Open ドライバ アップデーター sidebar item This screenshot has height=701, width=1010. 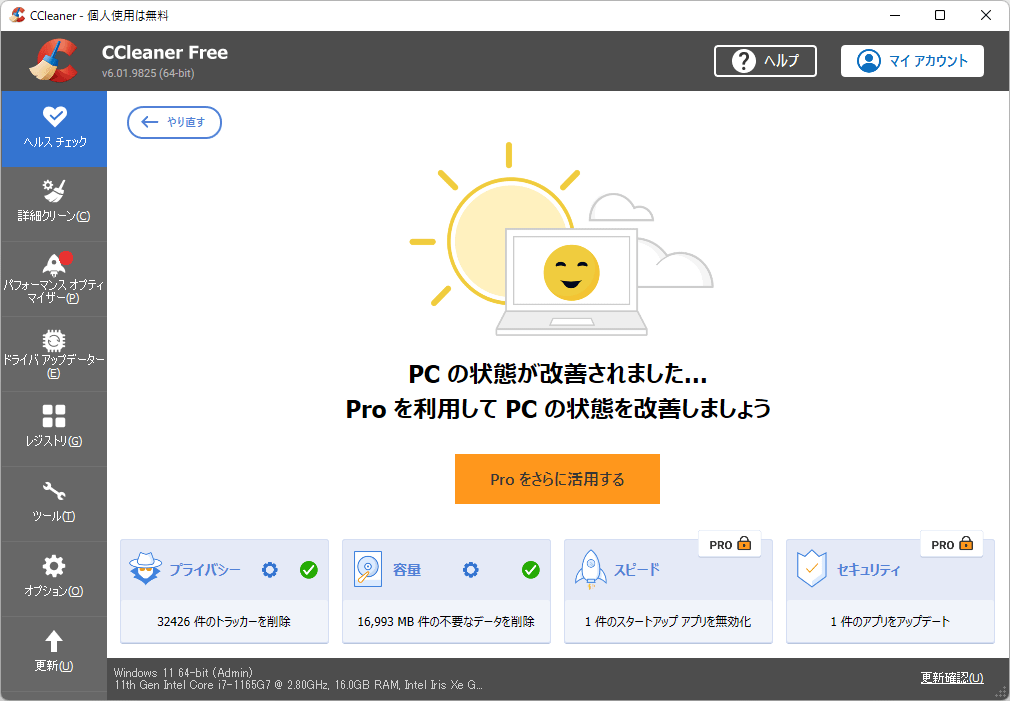(x=54, y=354)
